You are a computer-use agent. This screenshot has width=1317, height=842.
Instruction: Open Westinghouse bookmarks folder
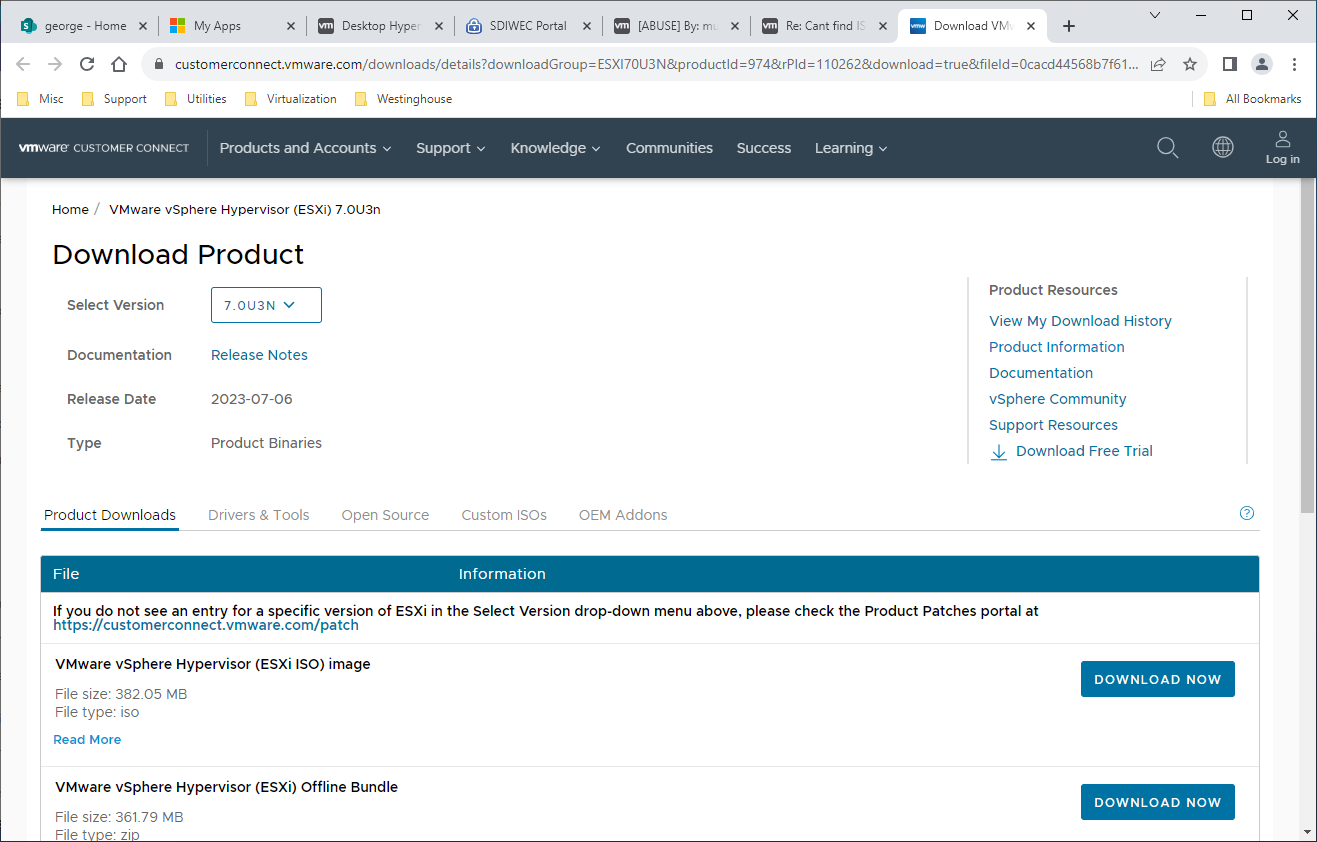pyautogui.click(x=403, y=99)
